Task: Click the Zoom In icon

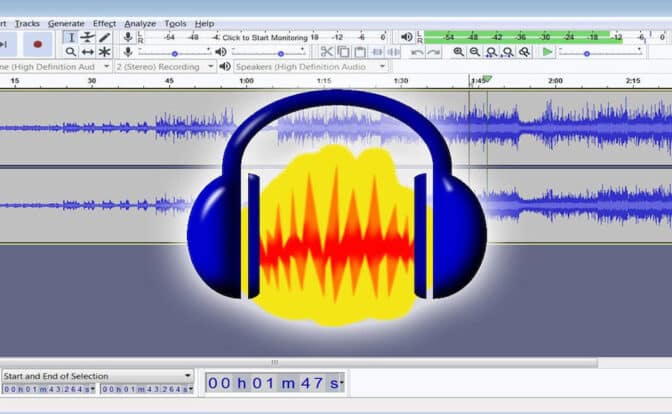Action: pyautogui.click(x=458, y=52)
